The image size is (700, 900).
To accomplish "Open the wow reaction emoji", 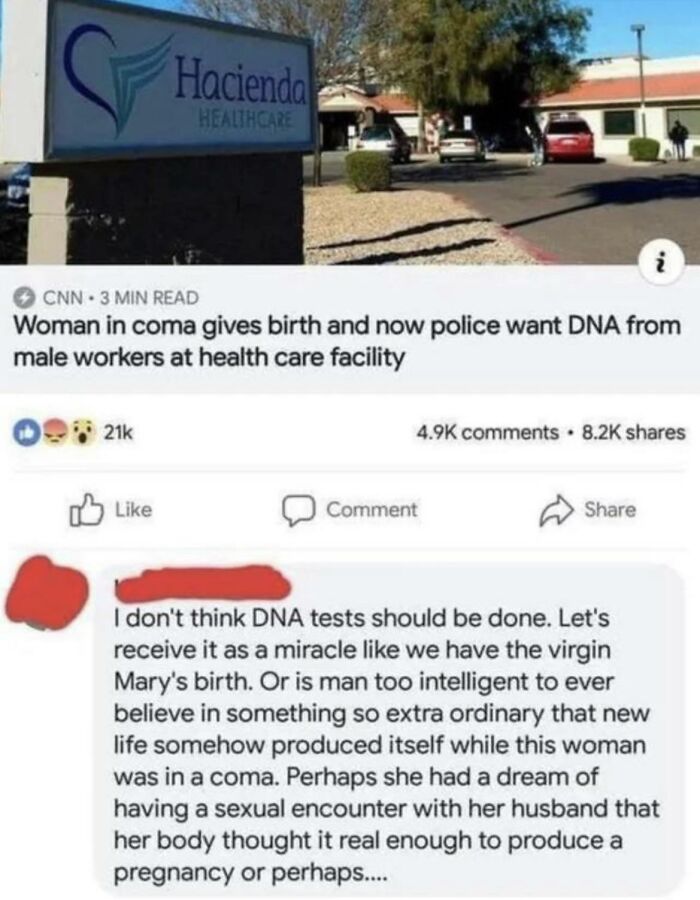I will 85,433.
